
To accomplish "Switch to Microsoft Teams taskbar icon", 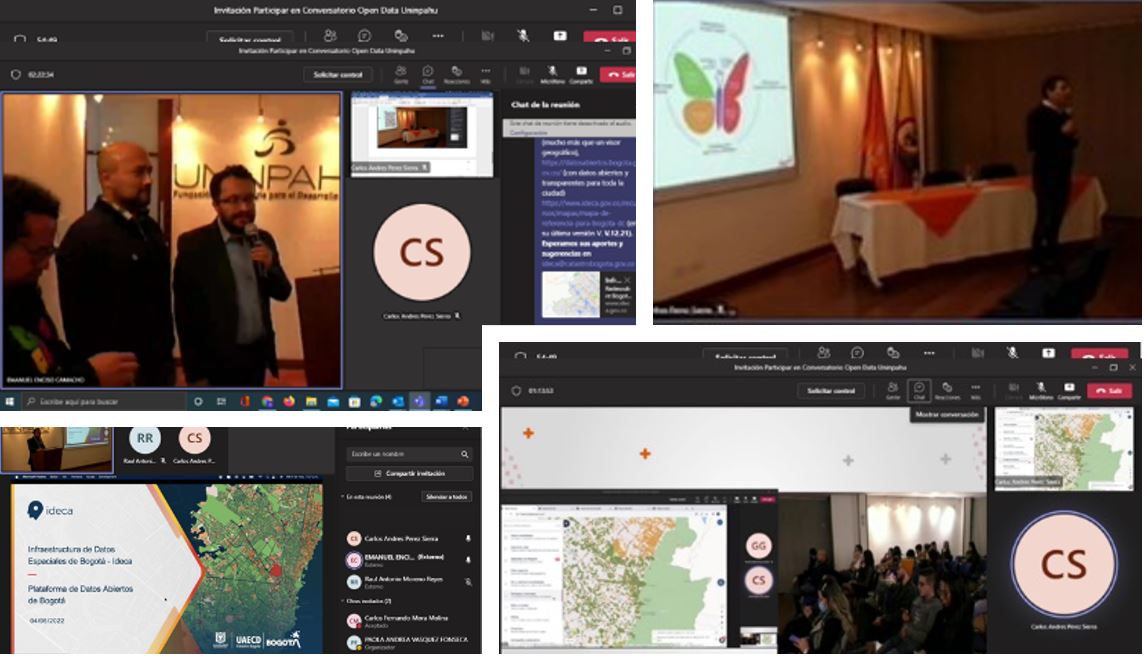I will pyautogui.click(x=420, y=401).
